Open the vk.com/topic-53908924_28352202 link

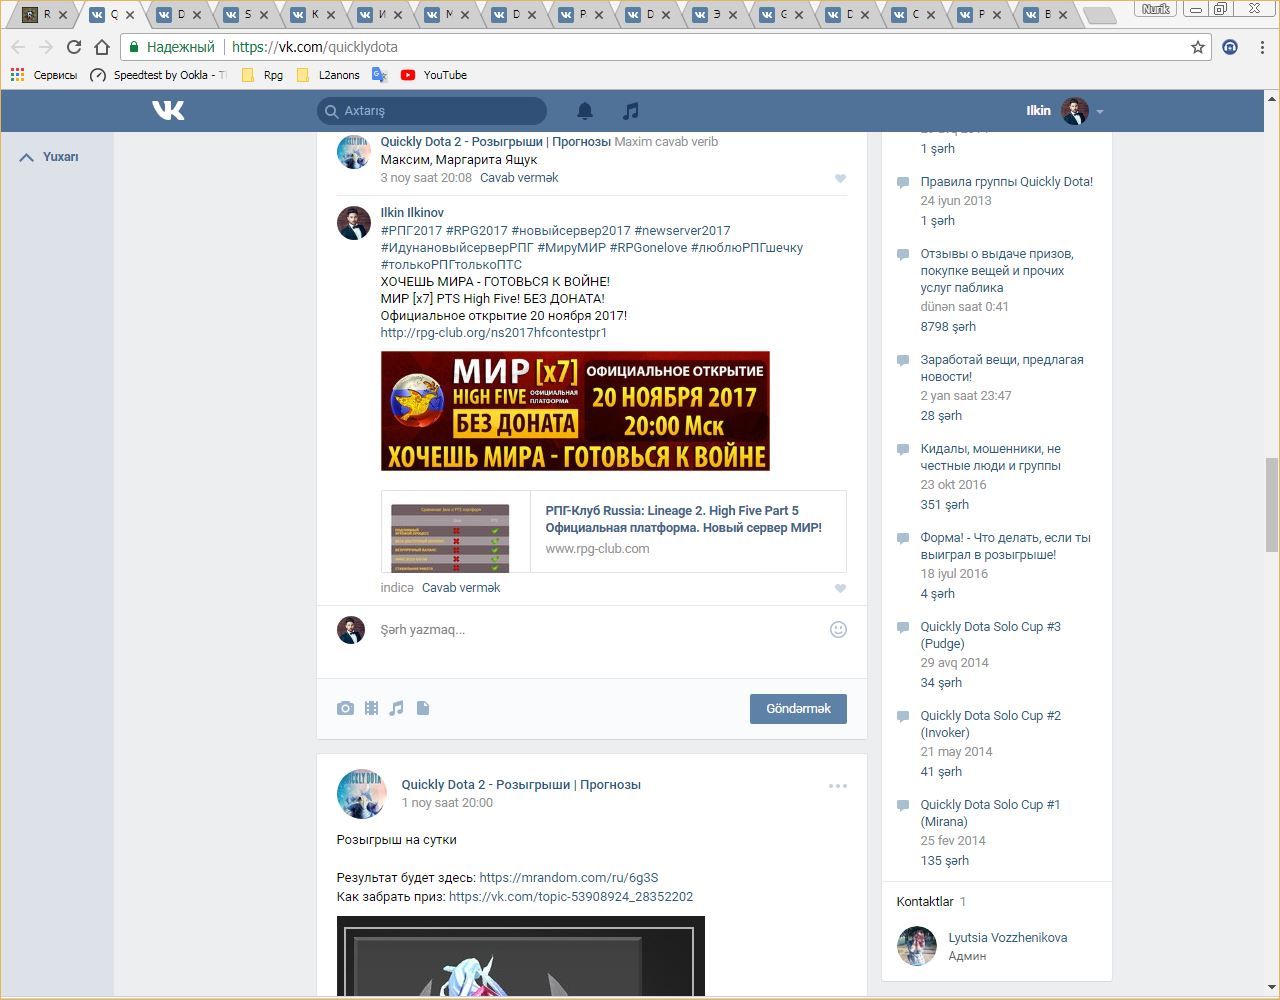pyautogui.click(x=571, y=897)
